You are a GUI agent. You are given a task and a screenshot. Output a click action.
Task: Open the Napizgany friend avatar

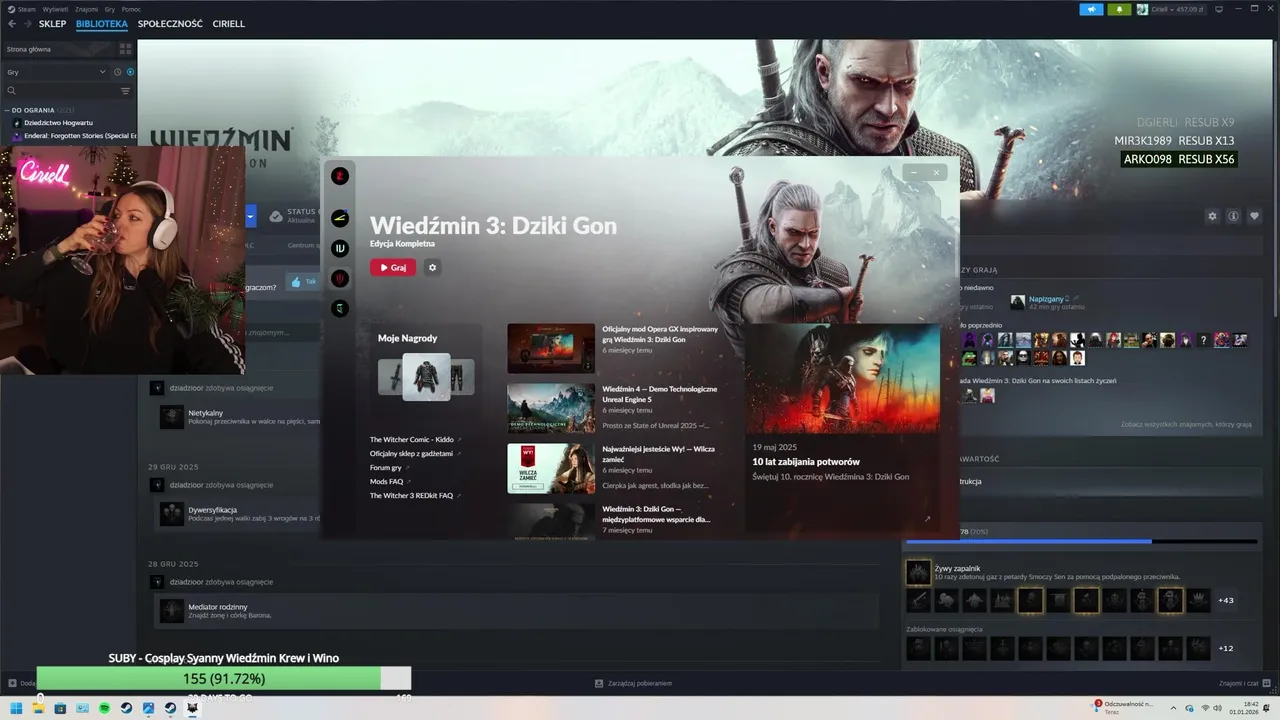1017,301
